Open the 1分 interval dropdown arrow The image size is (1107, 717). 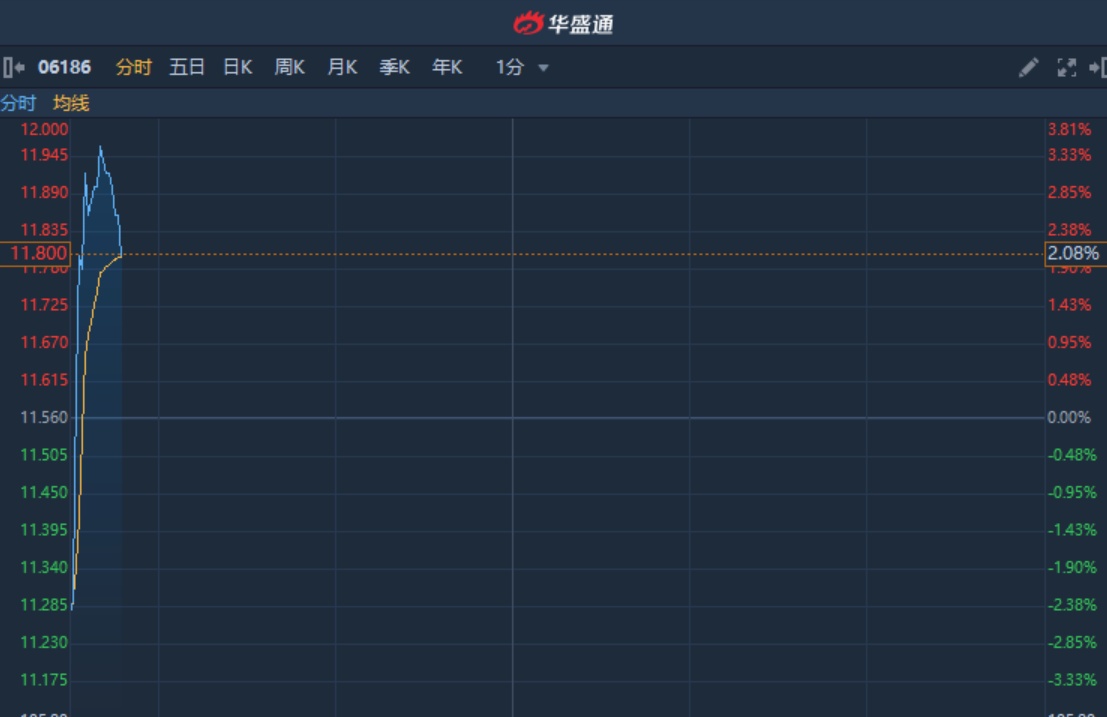tap(543, 68)
